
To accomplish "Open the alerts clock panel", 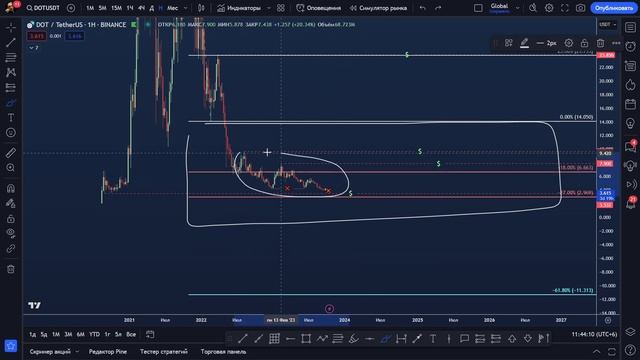I will pos(631,47).
